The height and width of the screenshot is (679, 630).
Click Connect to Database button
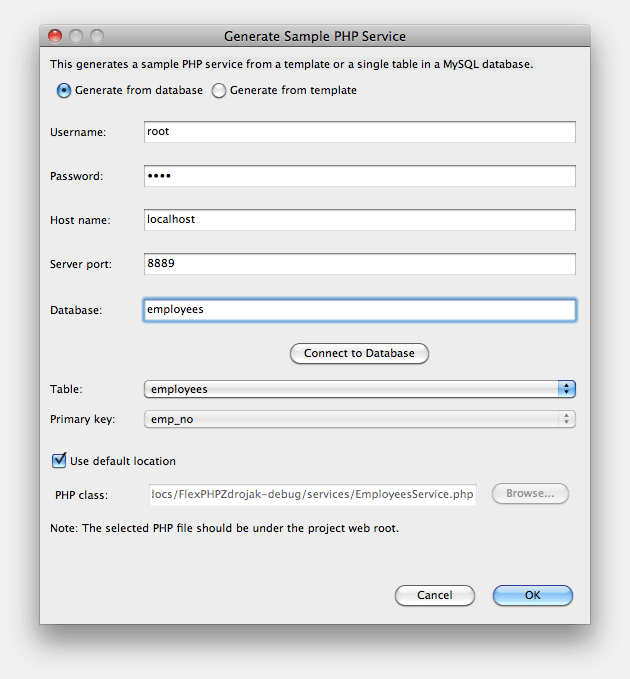click(x=359, y=353)
